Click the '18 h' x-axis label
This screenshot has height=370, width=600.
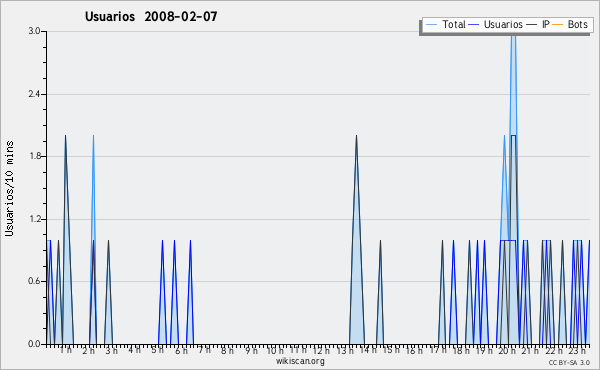(x=461, y=350)
